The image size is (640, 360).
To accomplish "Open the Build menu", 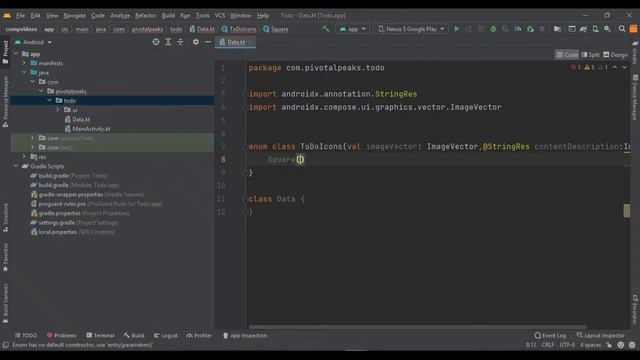I will [x=168, y=16].
